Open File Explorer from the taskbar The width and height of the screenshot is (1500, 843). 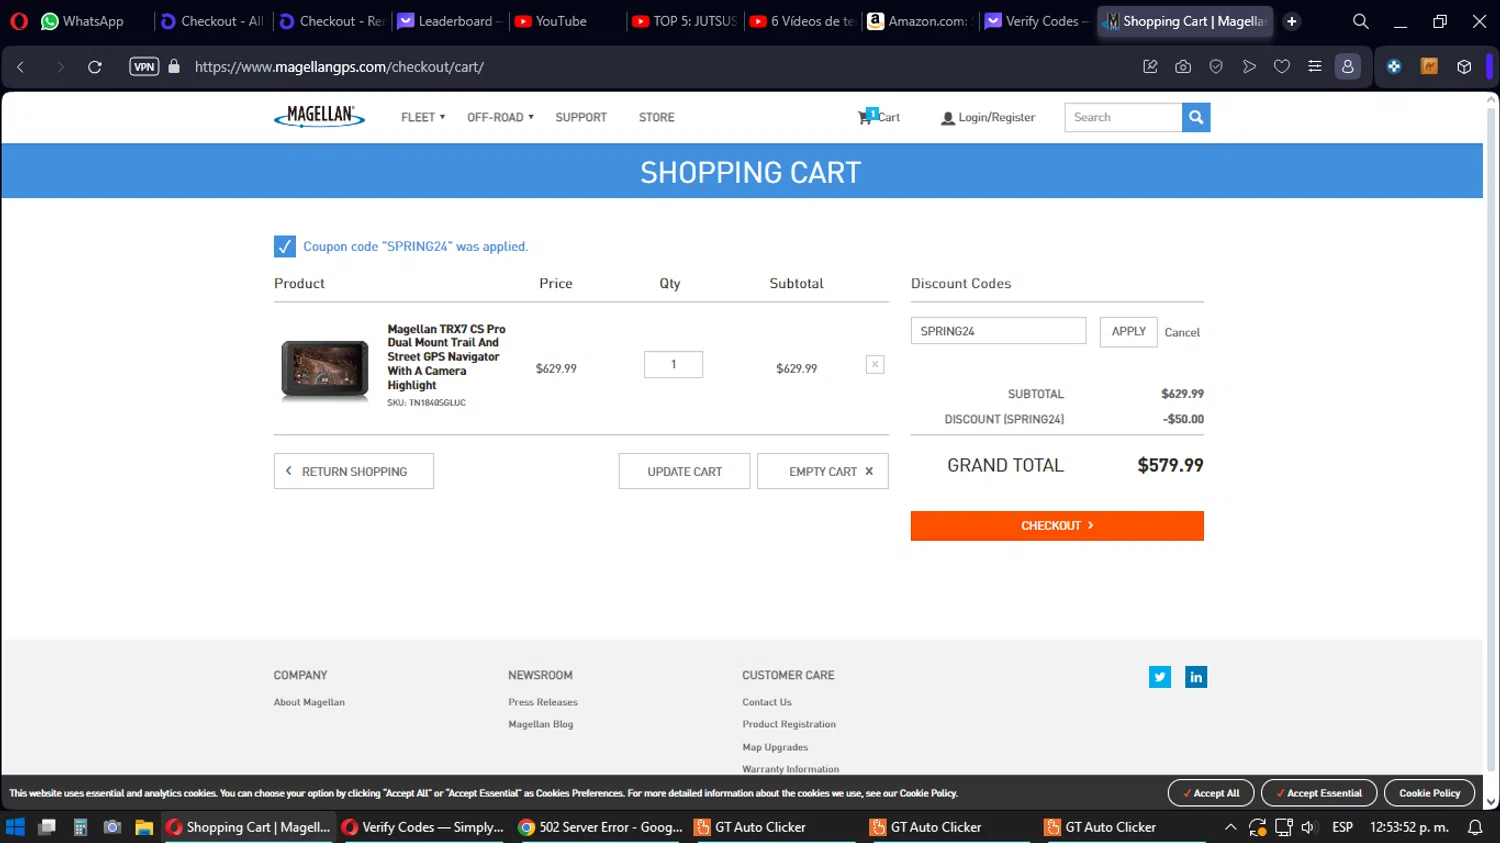(x=144, y=827)
